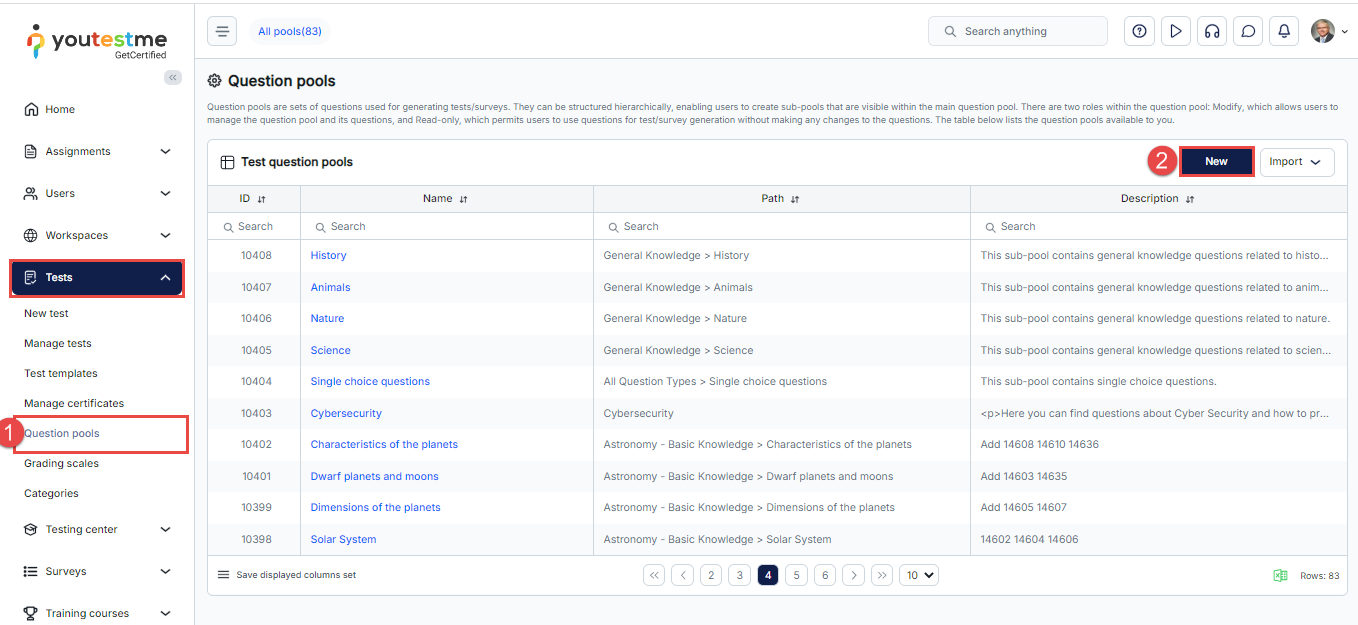Screen dimensions: 1358x625
Task: Click the New button
Action: [1216, 162]
